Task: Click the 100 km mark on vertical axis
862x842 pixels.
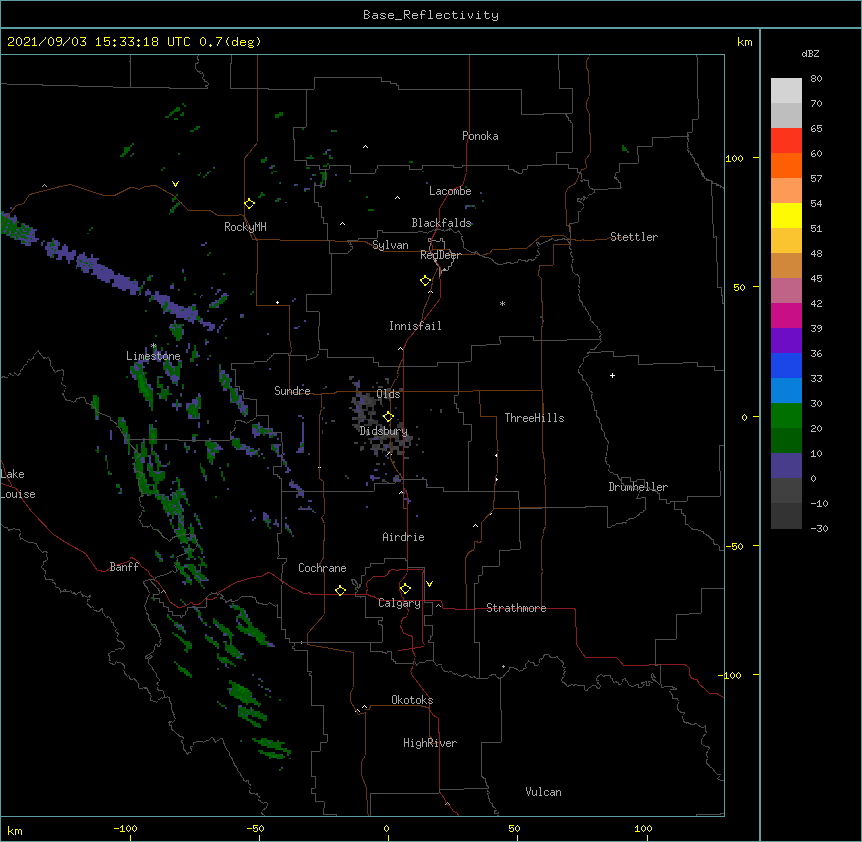Action: pos(734,158)
